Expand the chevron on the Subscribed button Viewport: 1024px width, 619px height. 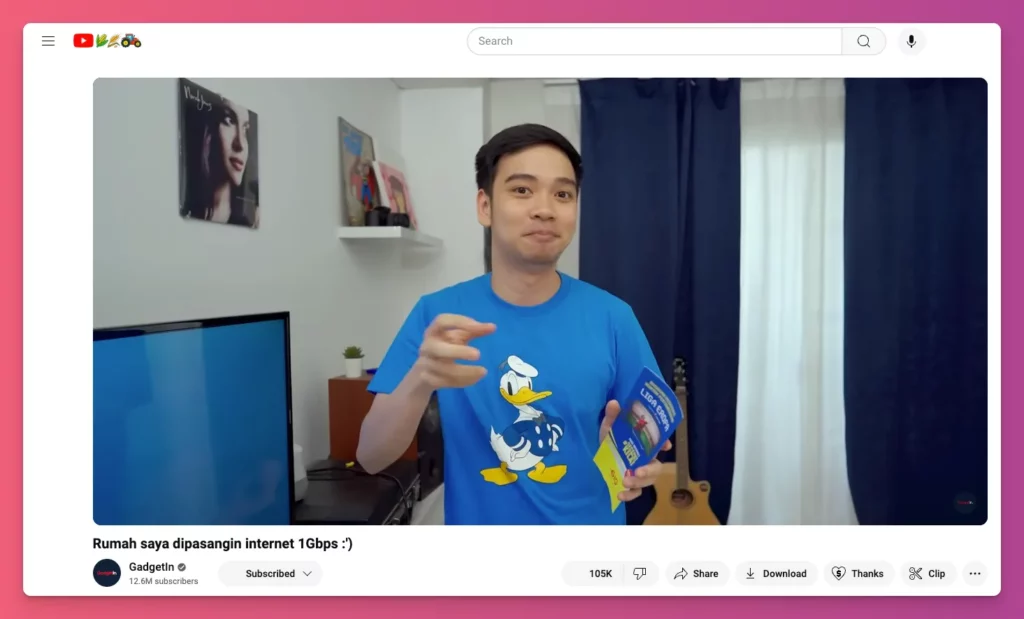pyautogui.click(x=307, y=574)
